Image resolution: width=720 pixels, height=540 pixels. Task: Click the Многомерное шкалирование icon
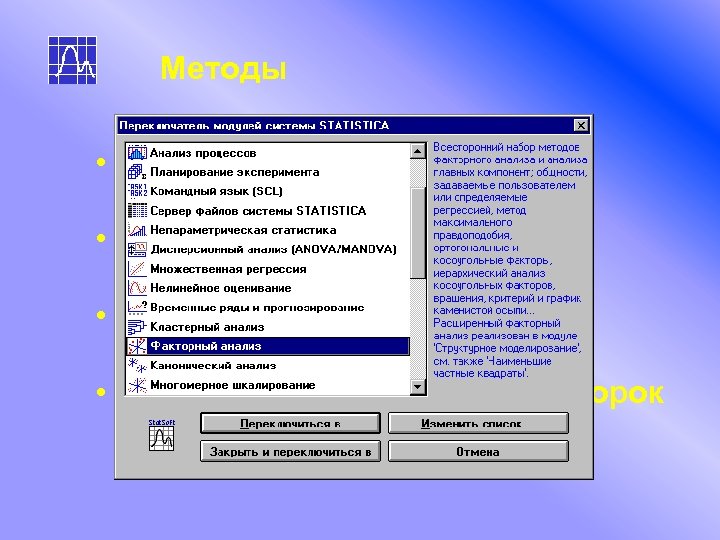coord(137,385)
